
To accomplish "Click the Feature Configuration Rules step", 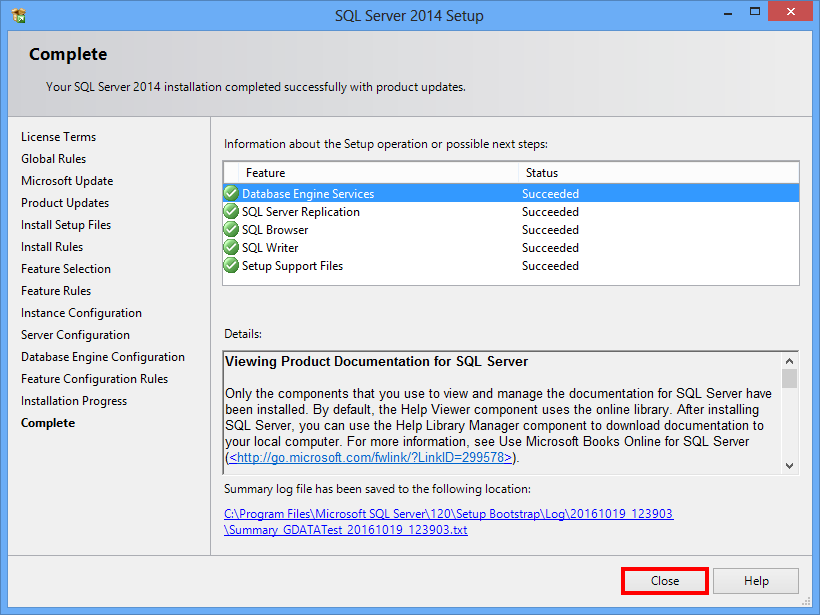I will click(94, 379).
